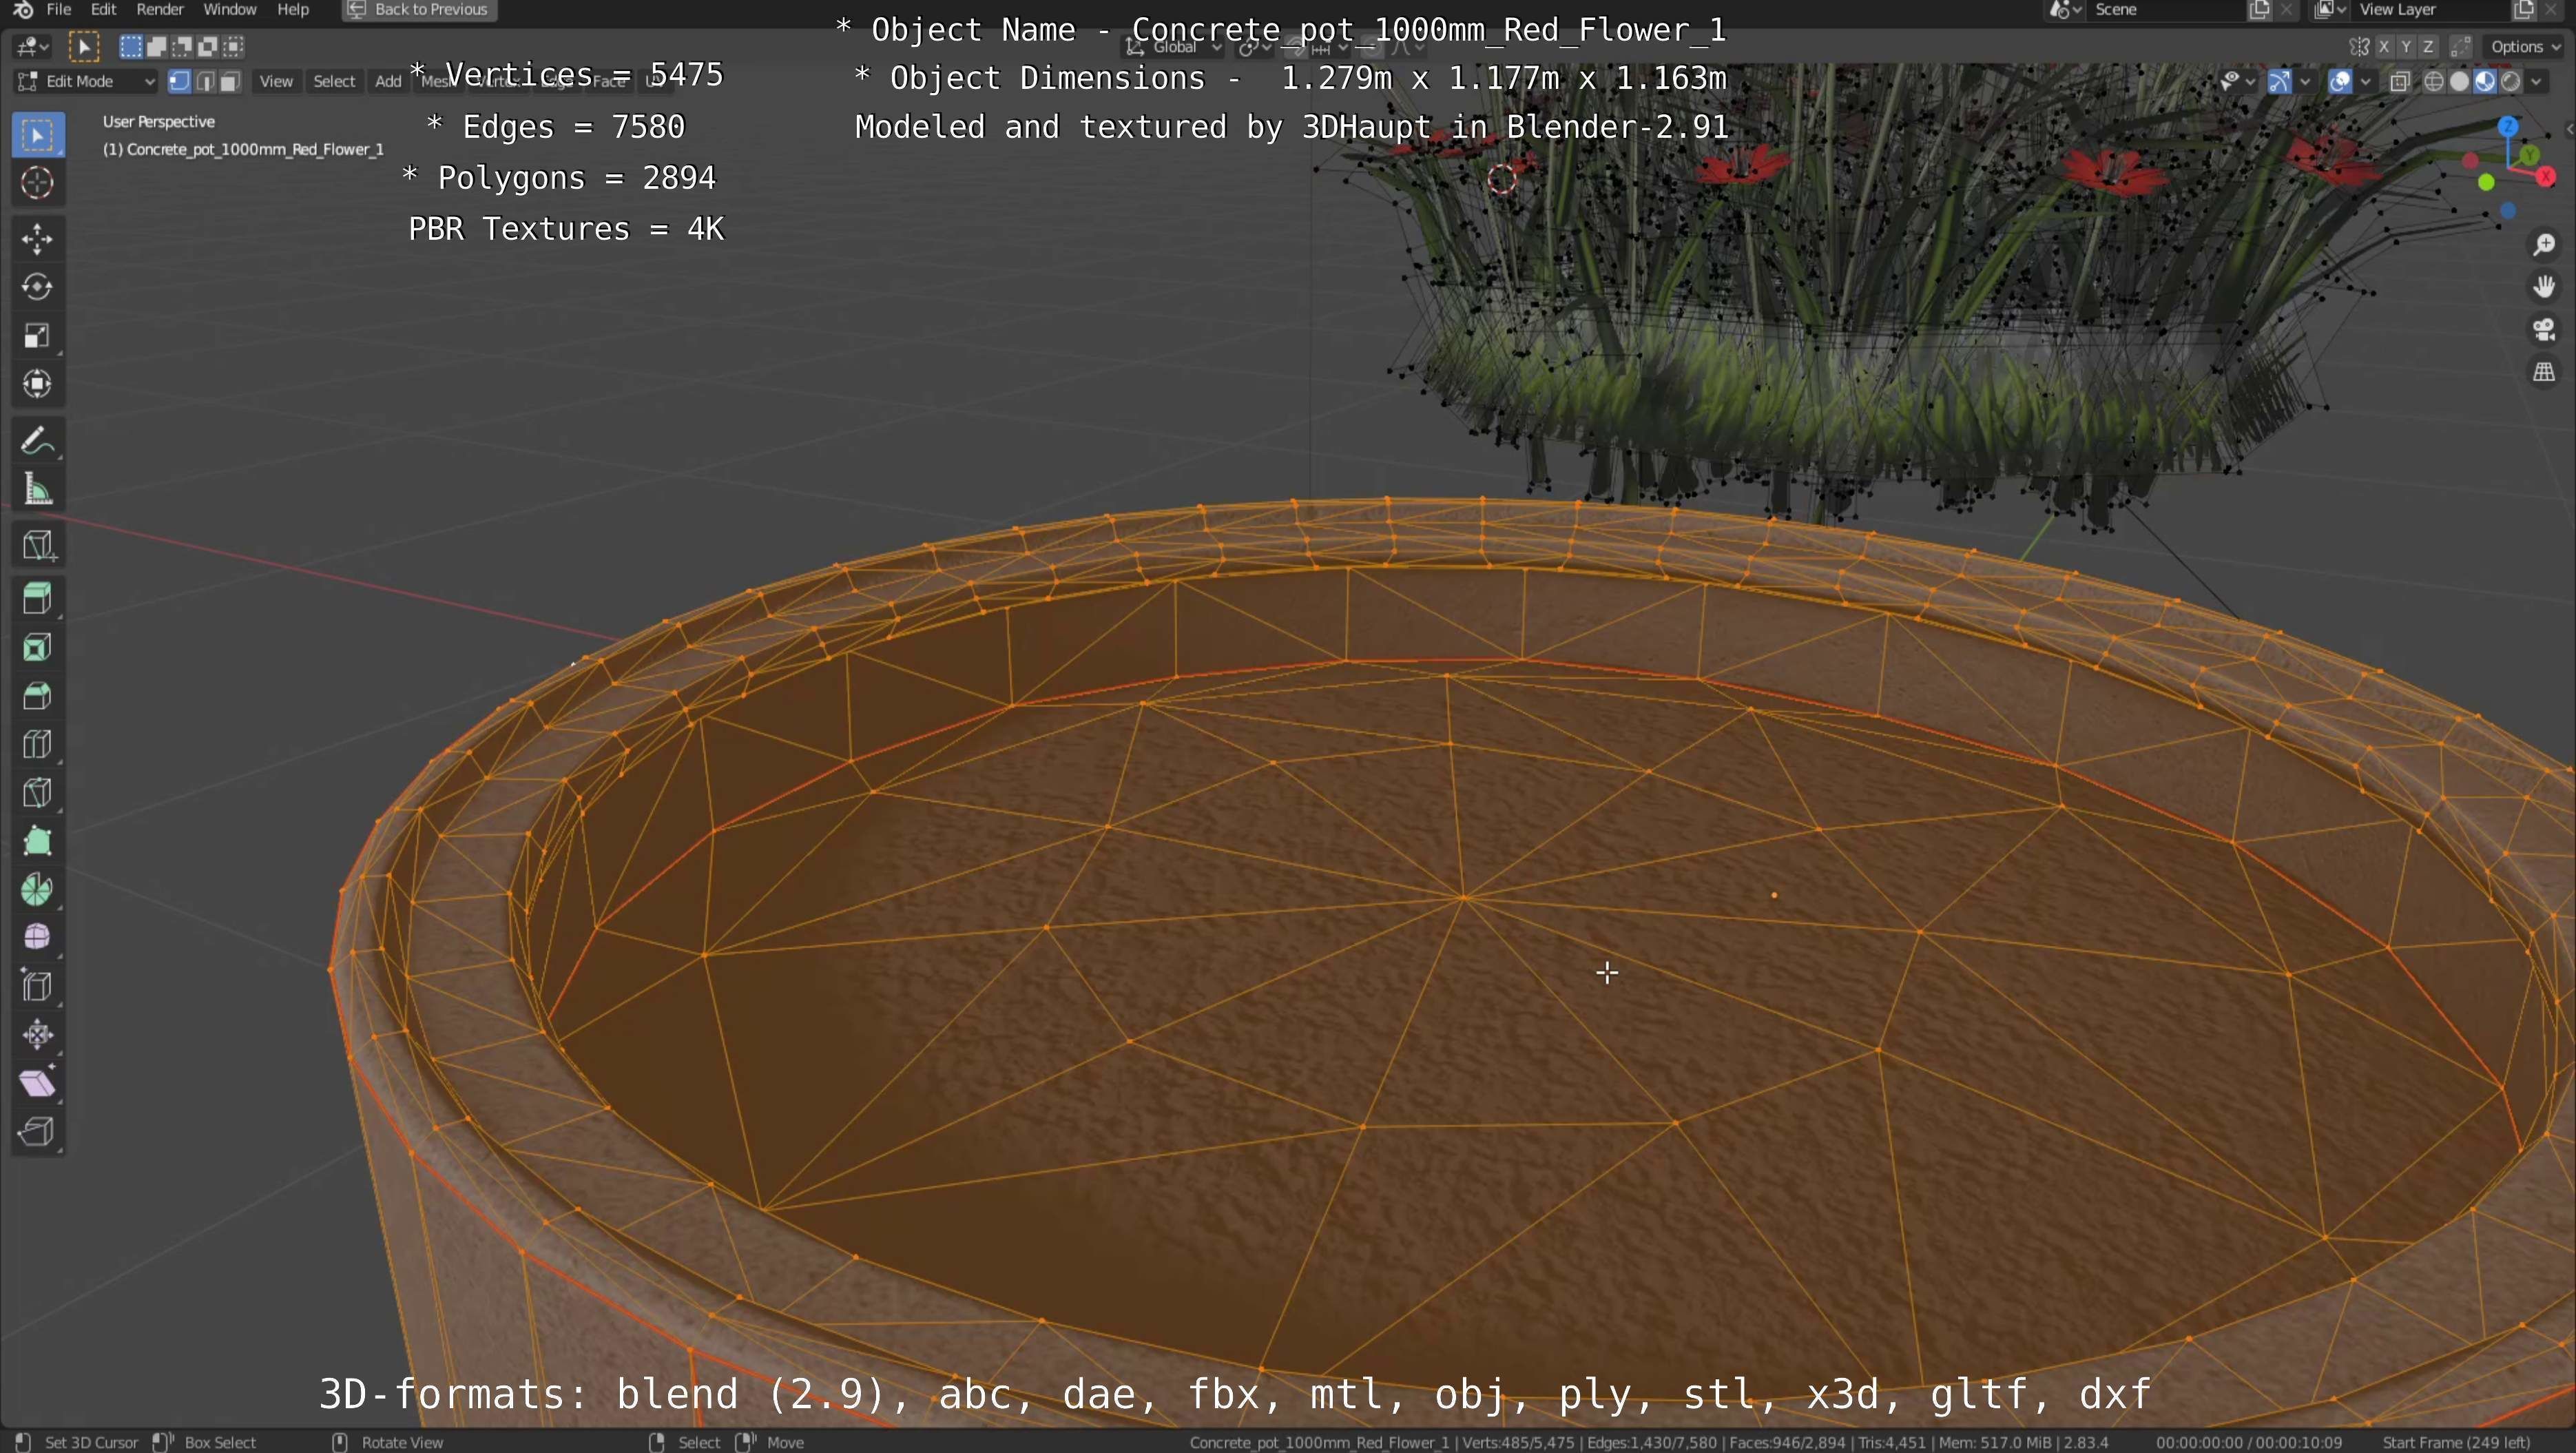Image resolution: width=2576 pixels, height=1453 pixels.
Task: Open the Edit menu
Action: (104, 10)
